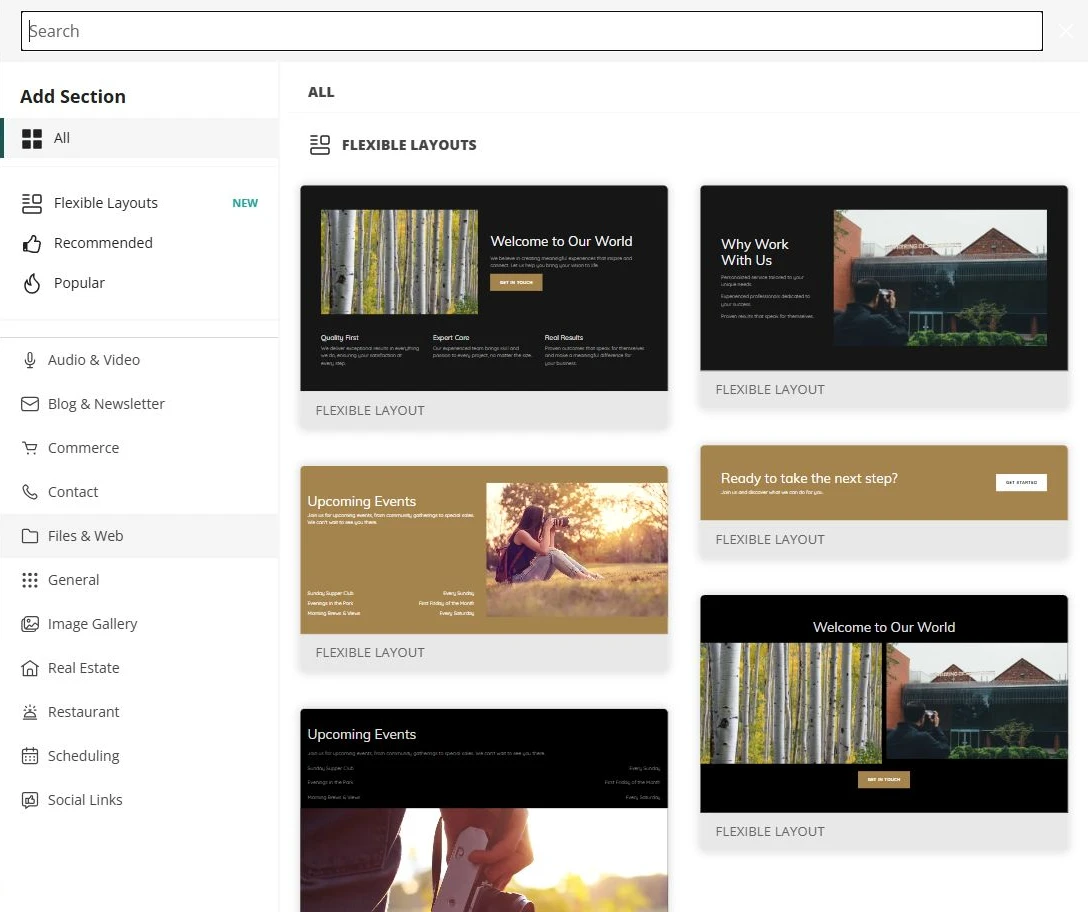Viewport: 1088px width, 912px height.
Task: Browse Scheduling sections
Action: pos(83,756)
